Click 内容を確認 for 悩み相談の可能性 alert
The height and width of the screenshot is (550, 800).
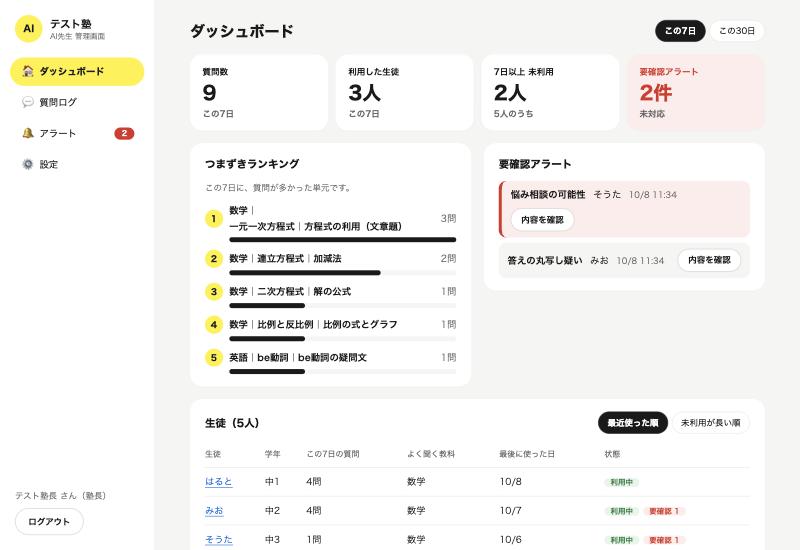pos(542,220)
